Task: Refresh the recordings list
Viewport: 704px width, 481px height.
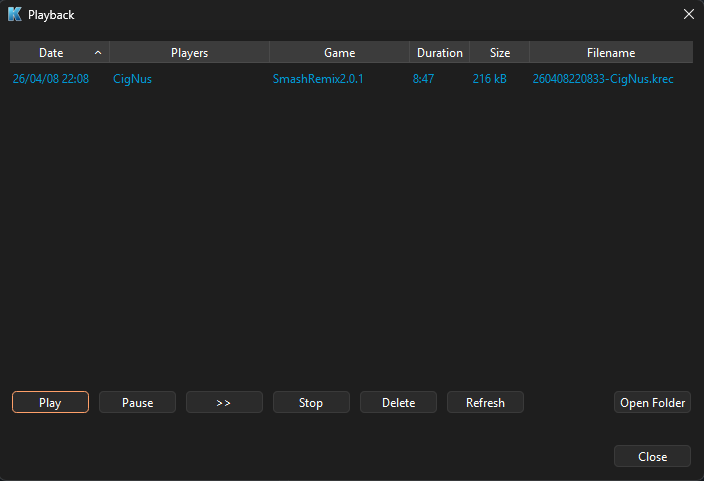Action: coord(485,402)
